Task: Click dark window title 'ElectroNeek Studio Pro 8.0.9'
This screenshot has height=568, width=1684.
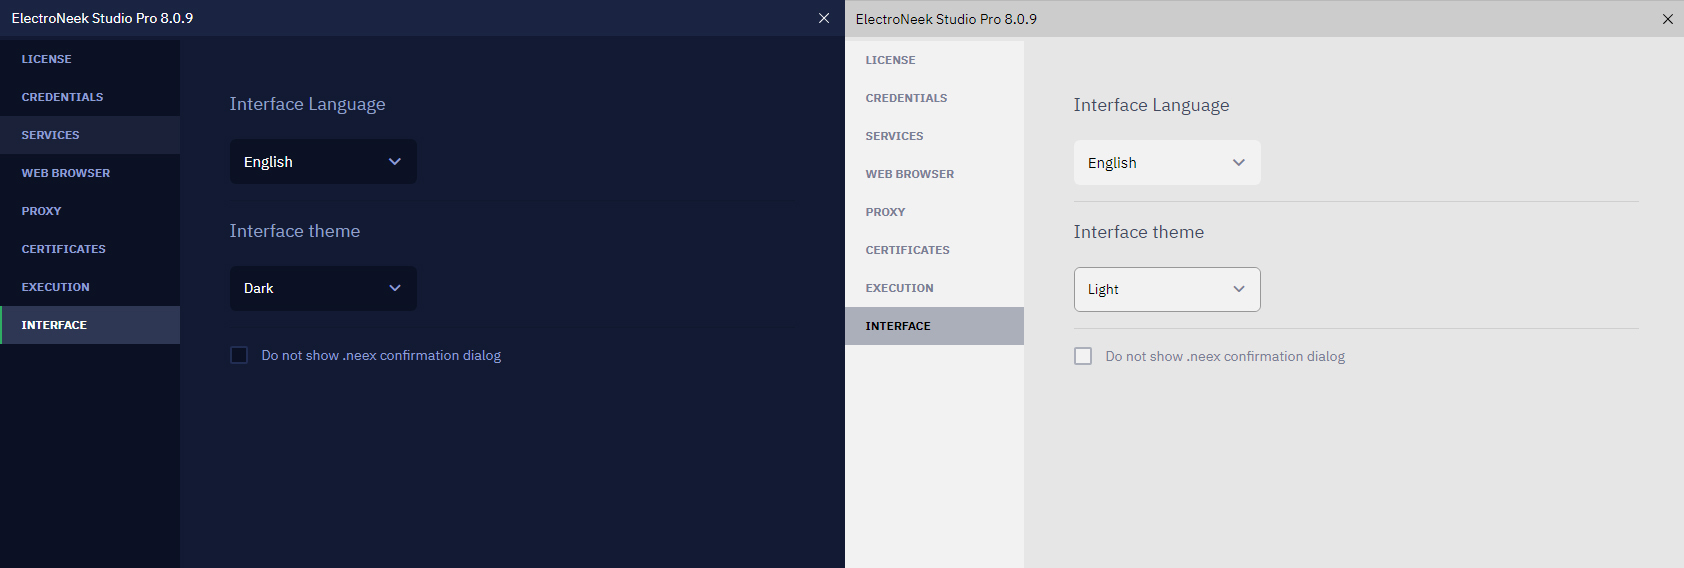Action: [x=102, y=18]
